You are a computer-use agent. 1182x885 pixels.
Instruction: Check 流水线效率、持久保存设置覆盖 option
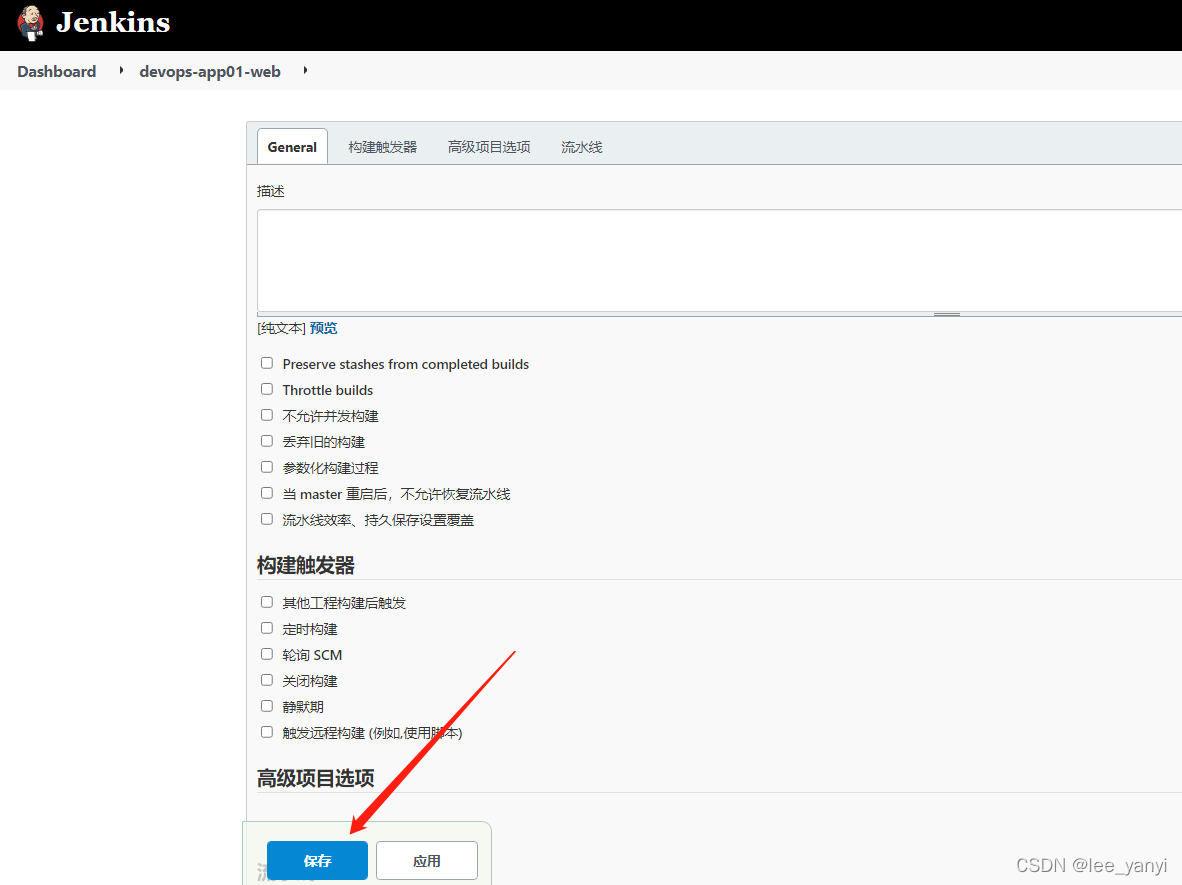pyautogui.click(x=267, y=519)
